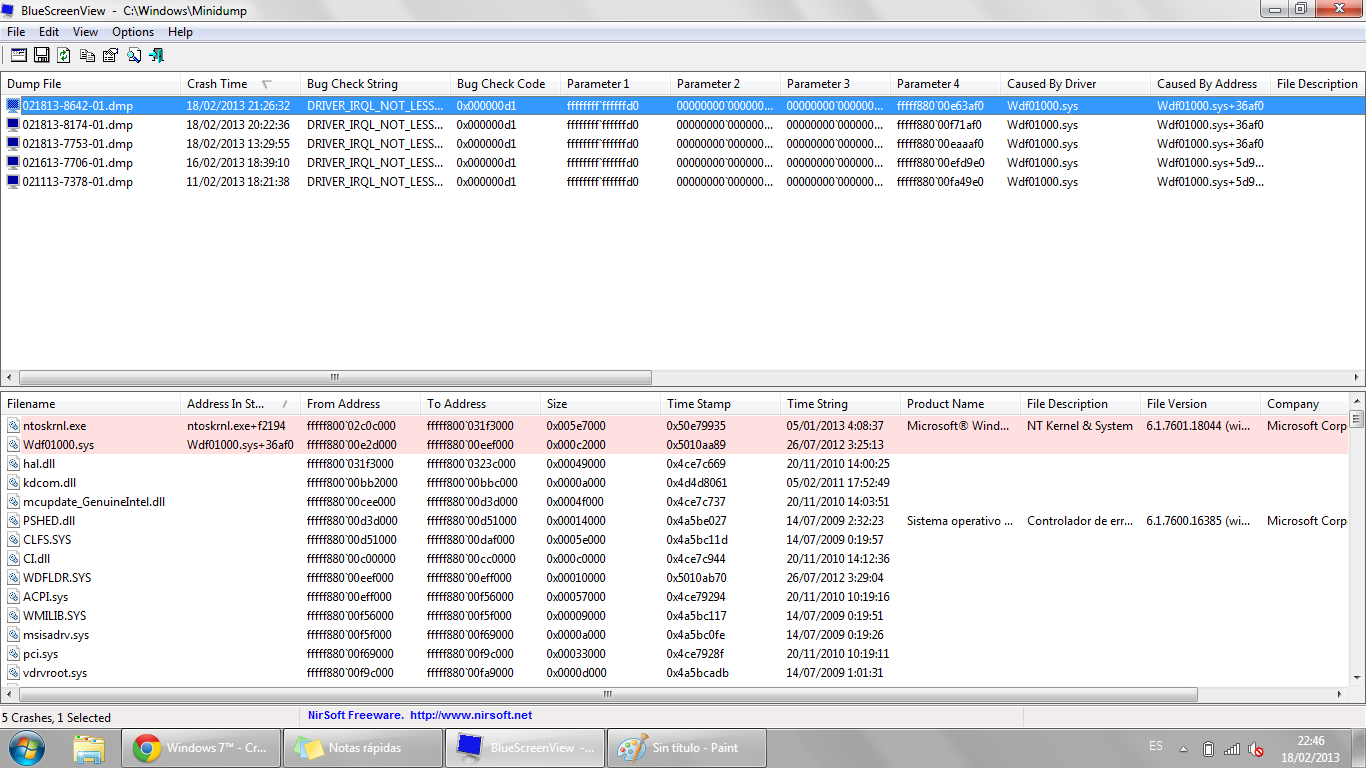Open the Edit menu

pos(49,32)
